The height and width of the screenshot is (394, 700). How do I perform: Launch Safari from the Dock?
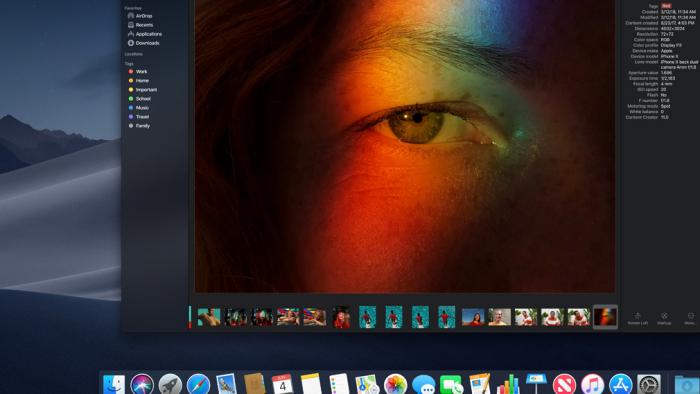(198, 385)
